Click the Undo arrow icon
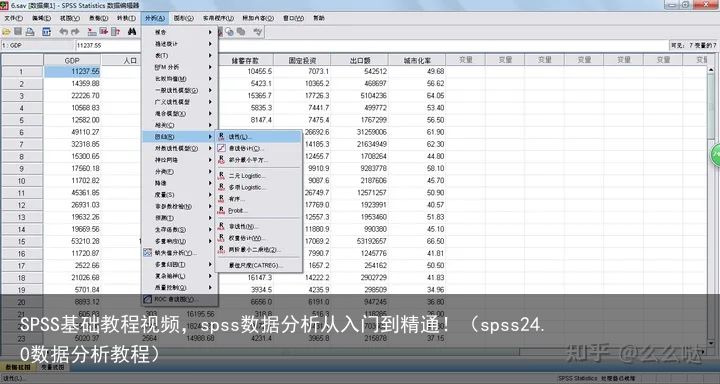Image resolution: width=720 pixels, height=384 pixels. 64,32
